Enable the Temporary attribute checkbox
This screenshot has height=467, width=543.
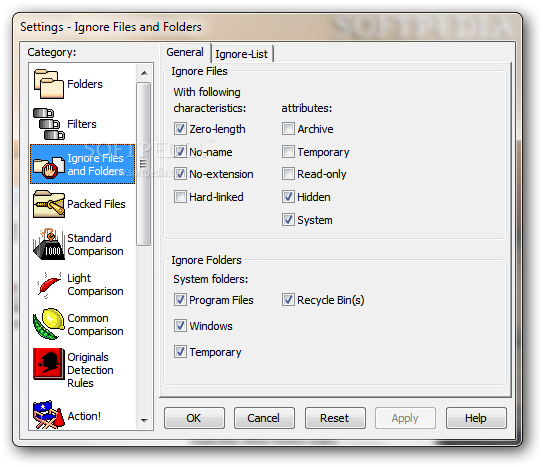click(x=288, y=152)
